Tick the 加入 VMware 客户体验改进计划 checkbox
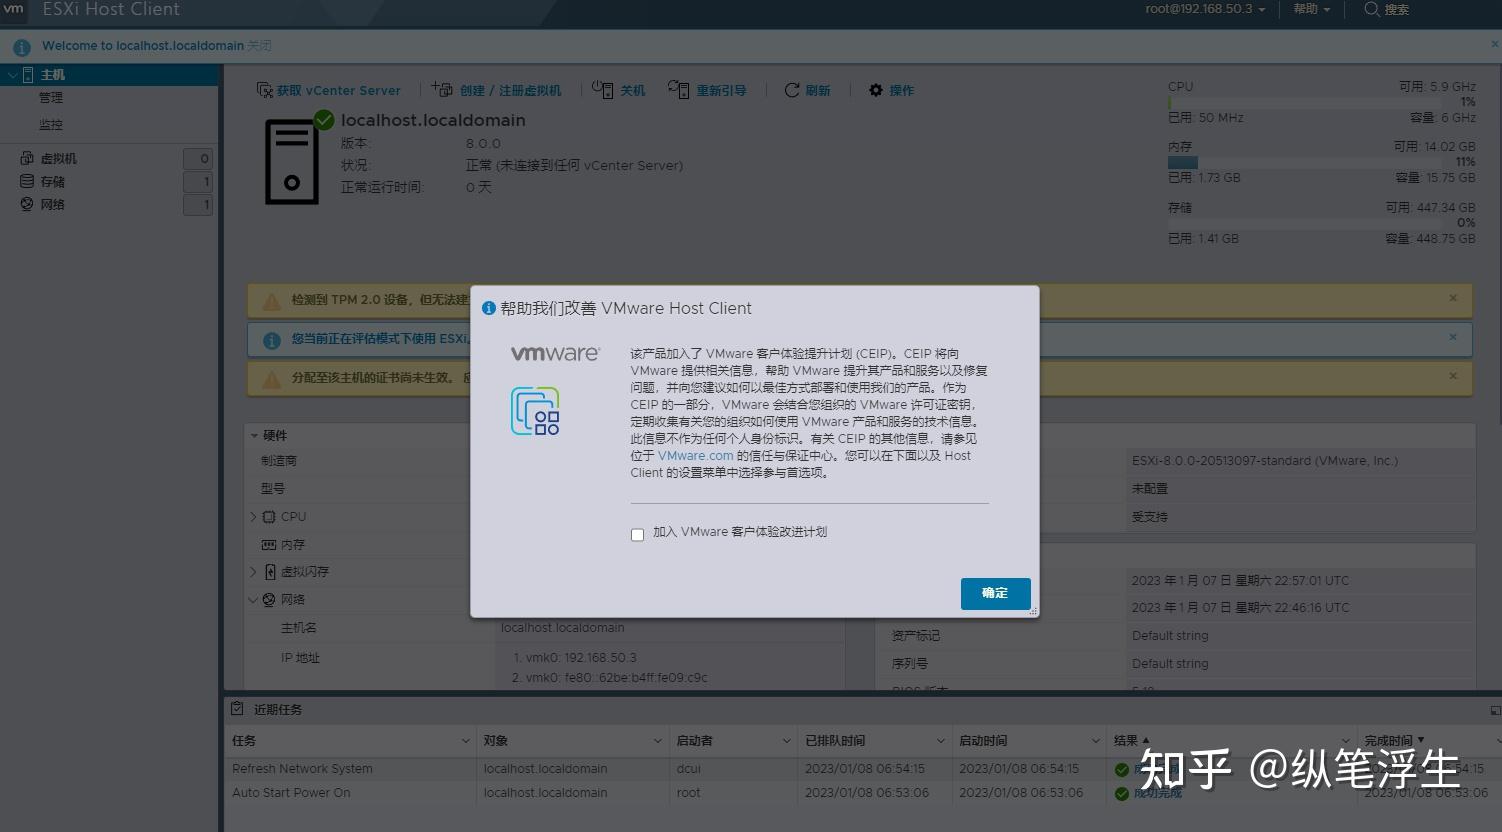 click(637, 535)
